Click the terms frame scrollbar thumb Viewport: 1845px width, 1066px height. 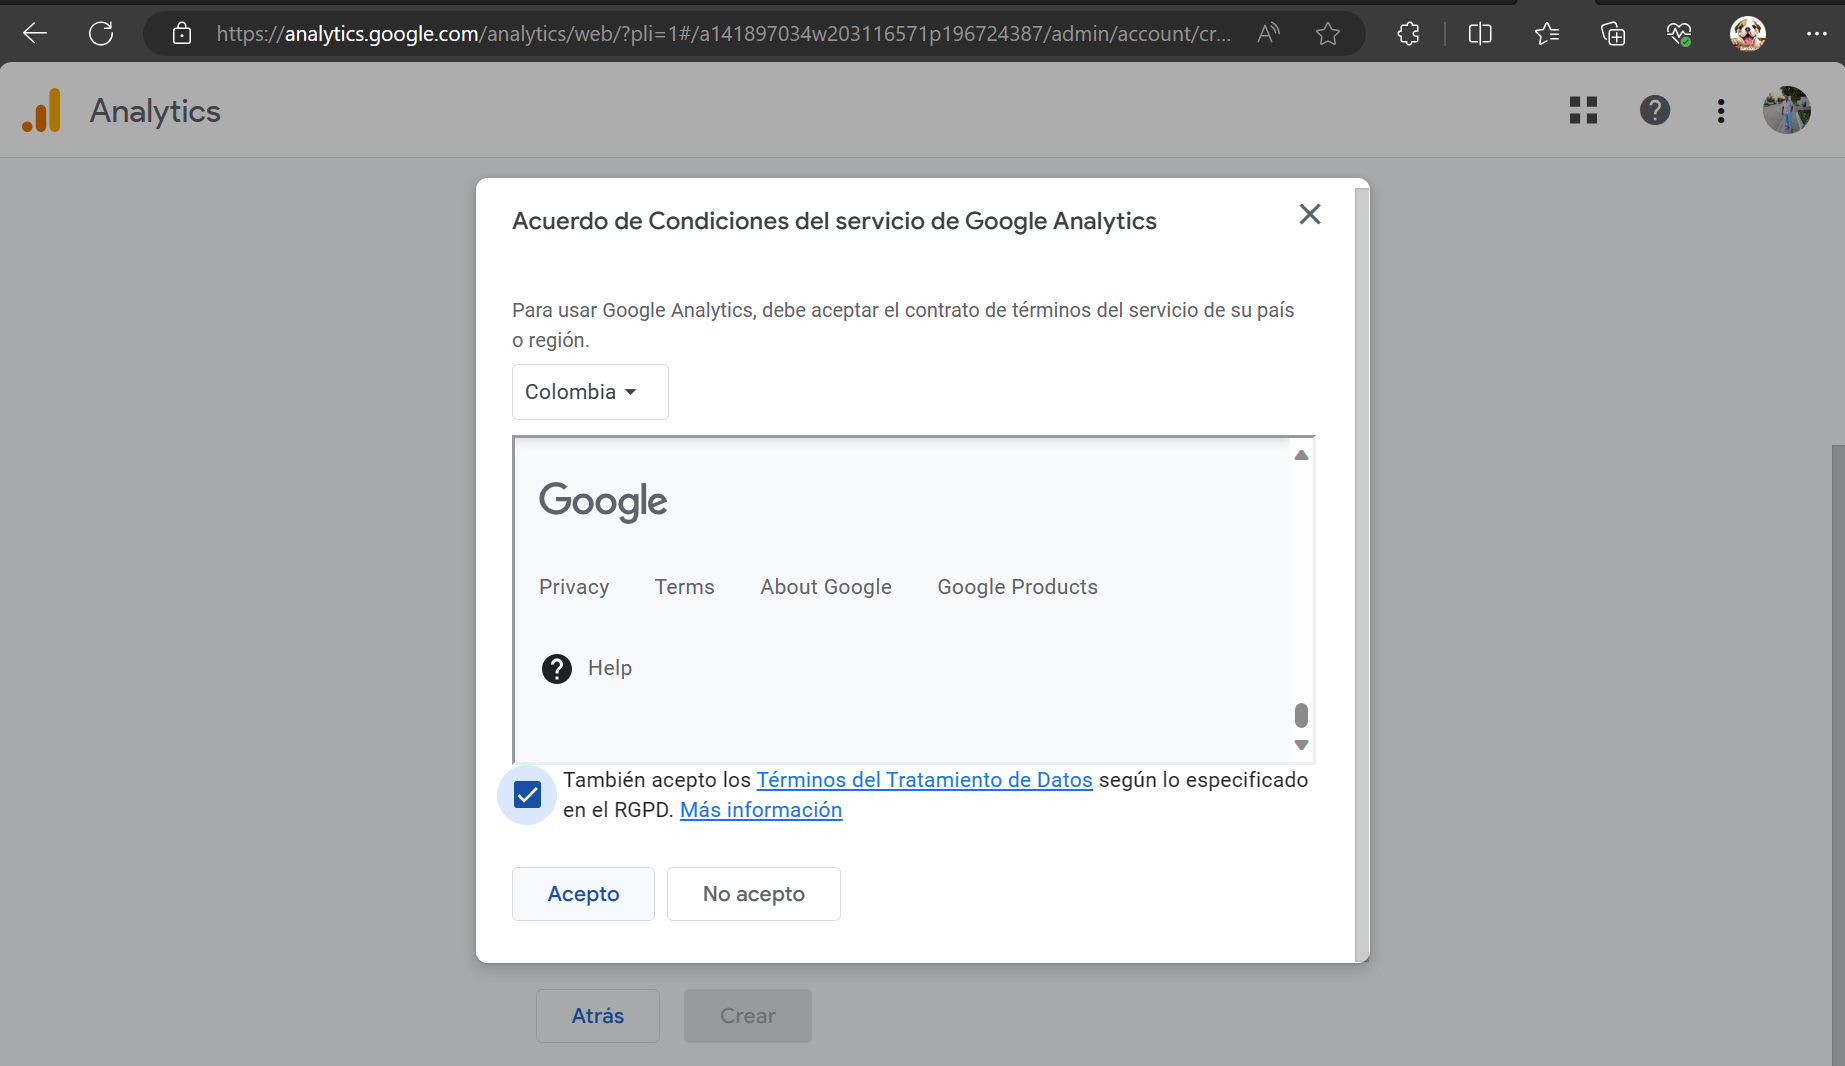pyautogui.click(x=1301, y=715)
